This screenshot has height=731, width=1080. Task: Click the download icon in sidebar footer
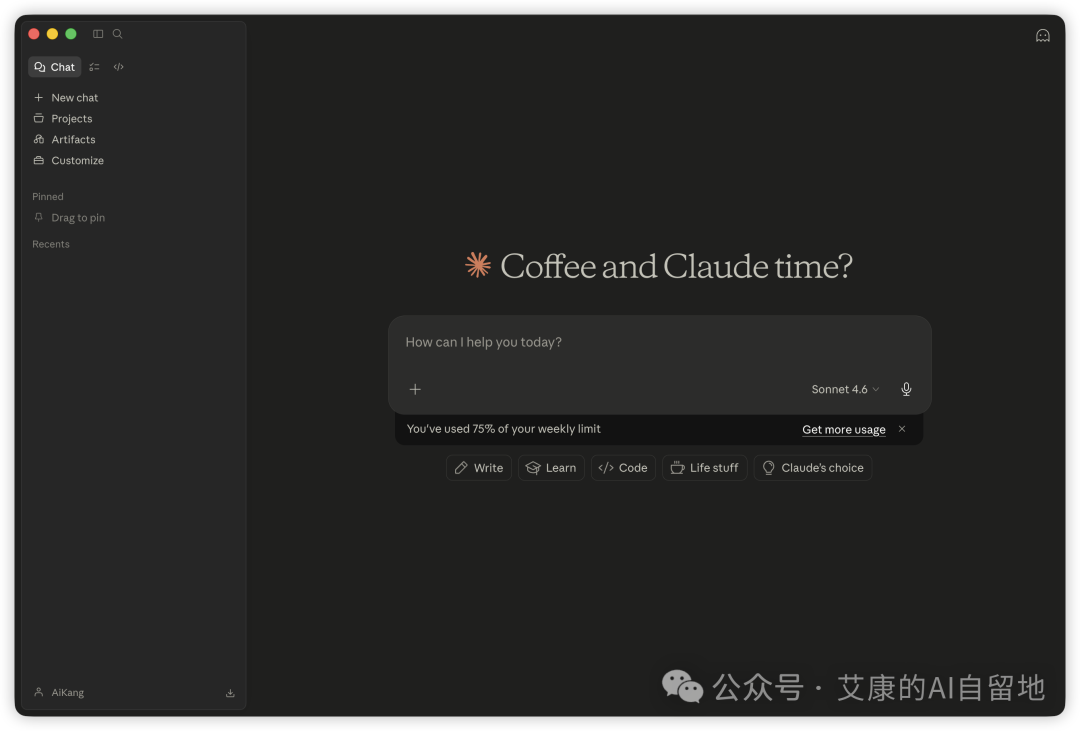[230, 693]
